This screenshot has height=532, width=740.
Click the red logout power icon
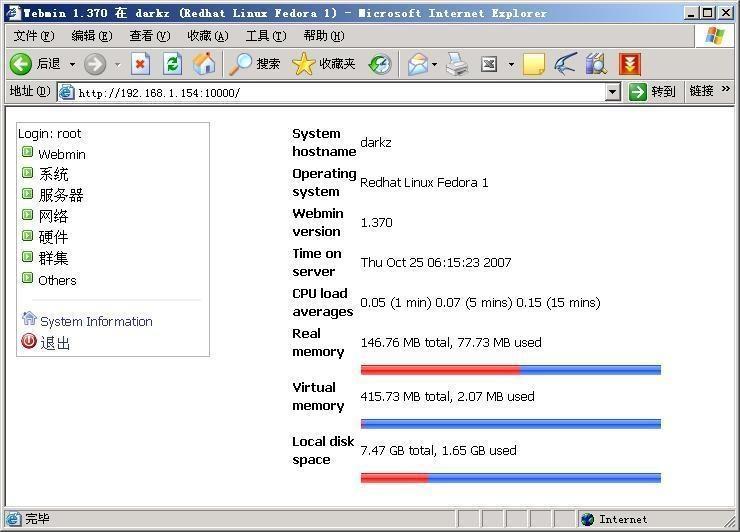[x=29, y=342]
